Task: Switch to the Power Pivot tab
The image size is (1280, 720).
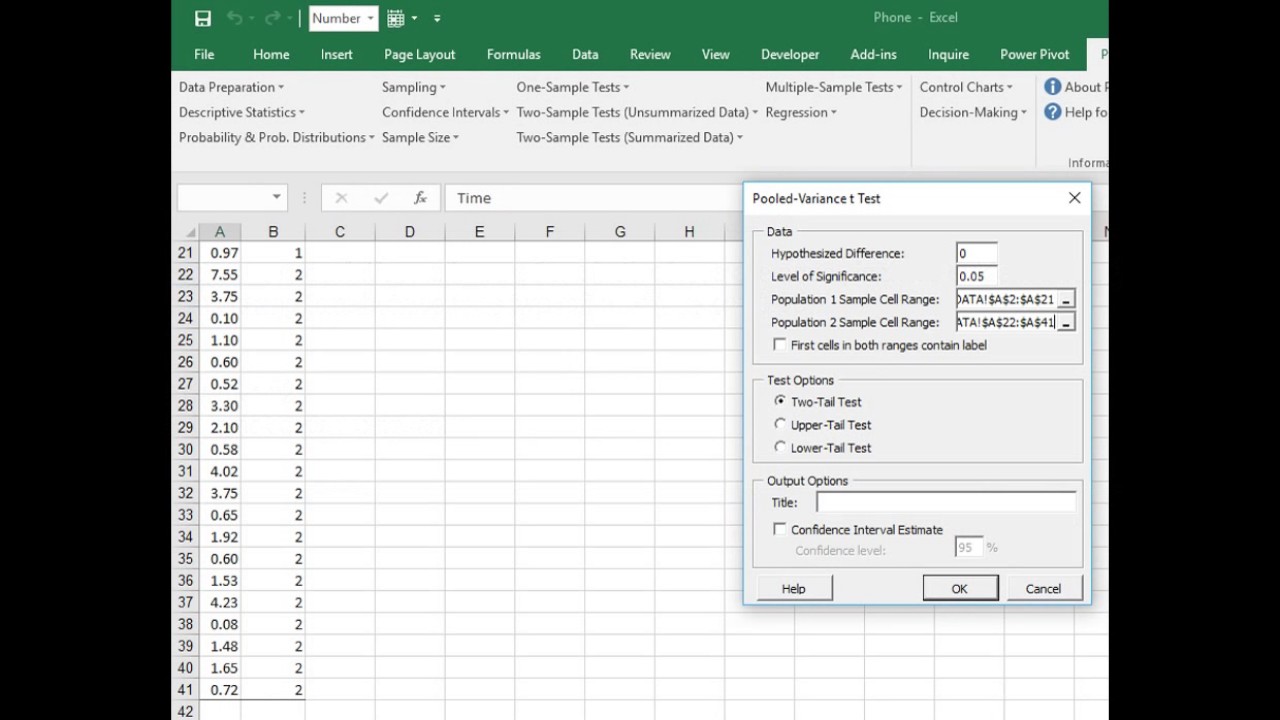Action: point(1034,54)
